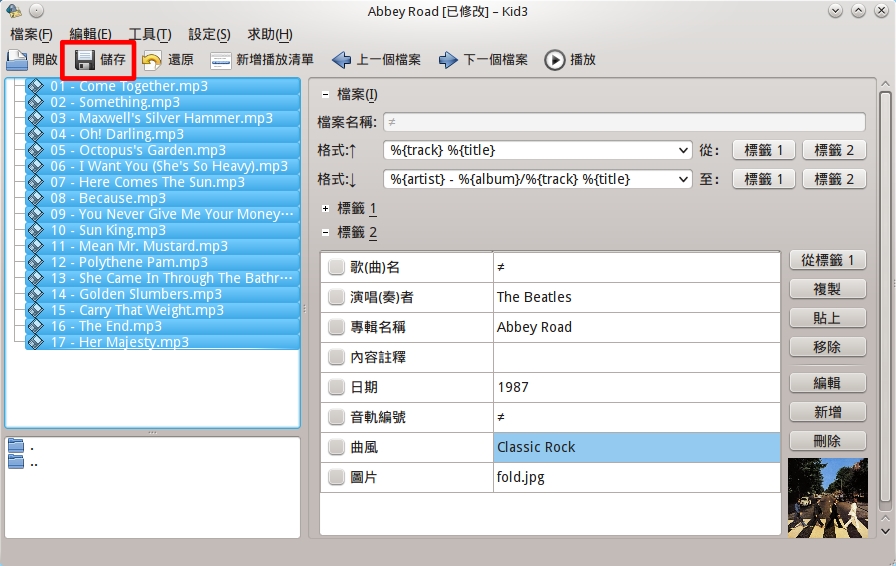Click the 從標籤 1 button
This screenshot has width=896, height=566.
pyautogui.click(x=827, y=260)
